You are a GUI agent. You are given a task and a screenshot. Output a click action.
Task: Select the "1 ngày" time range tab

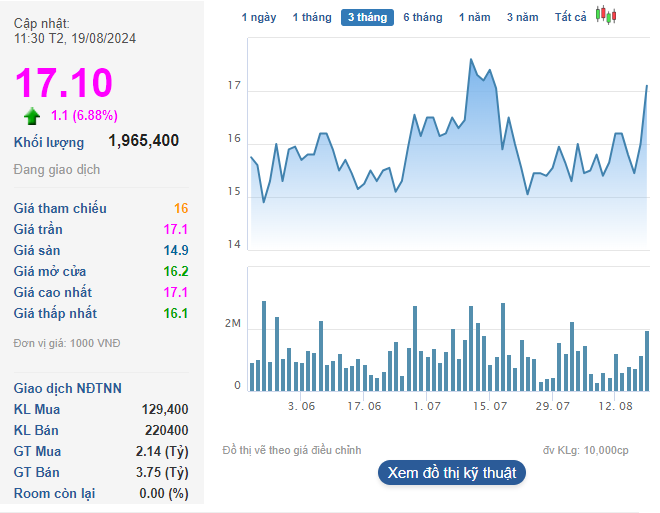(259, 18)
